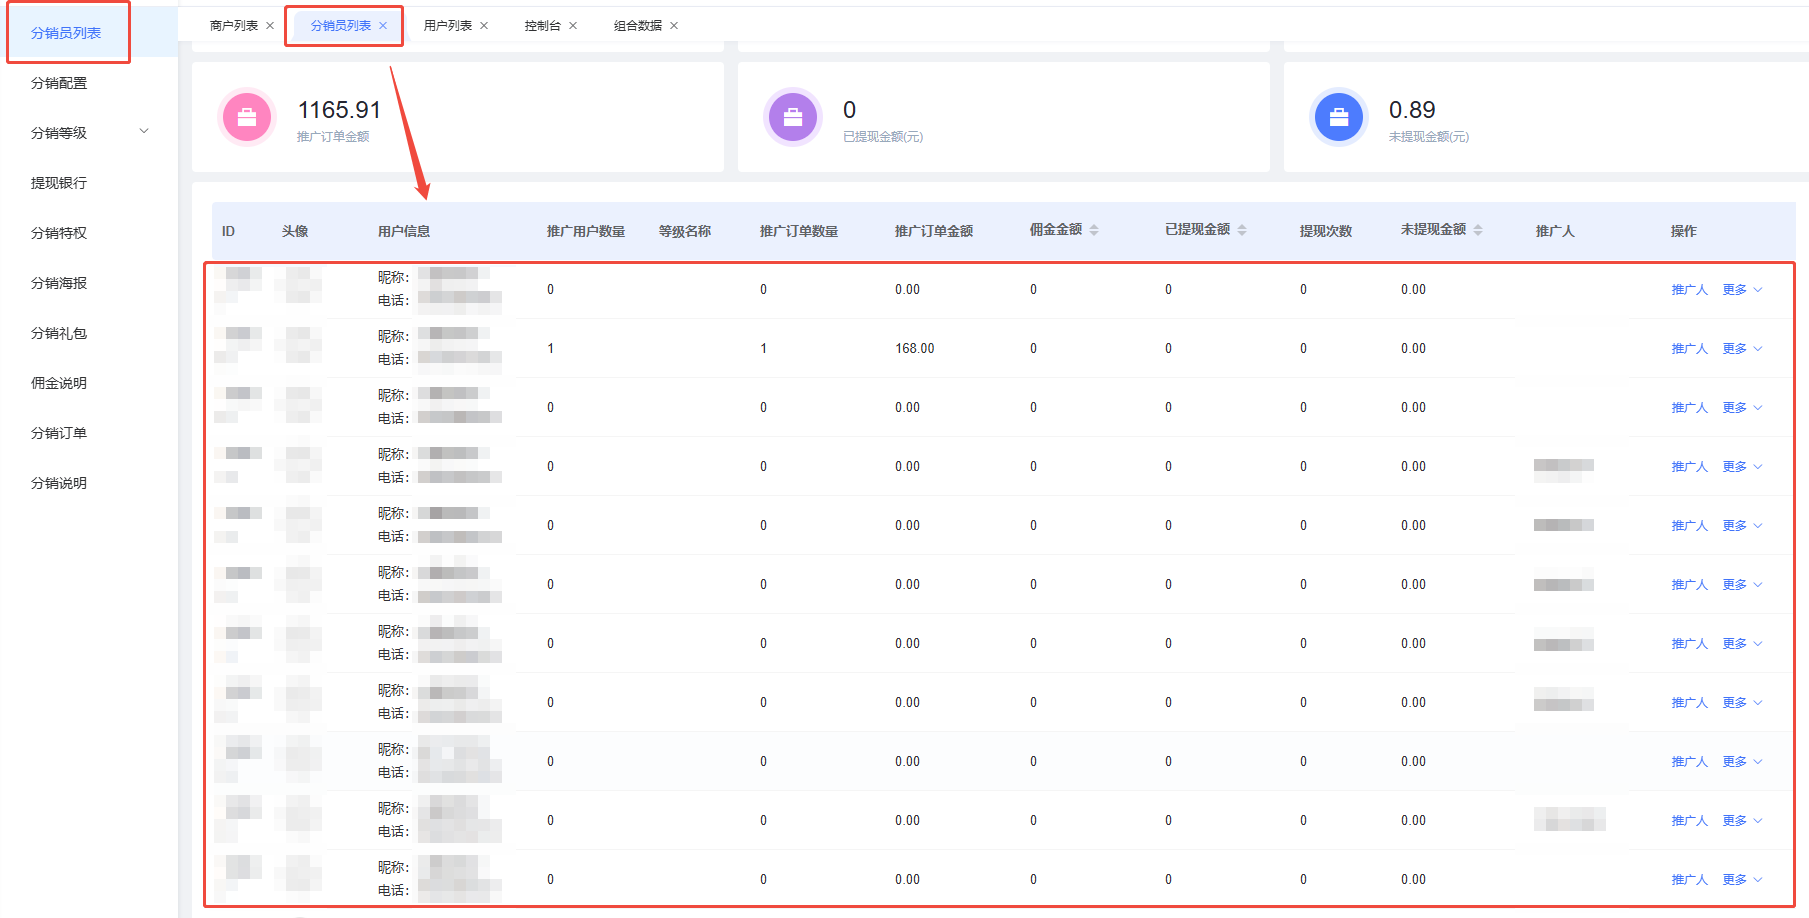Sort table by 佣金金额 column
The width and height of the screenshot is (1809, 918).
point(1094,230)
